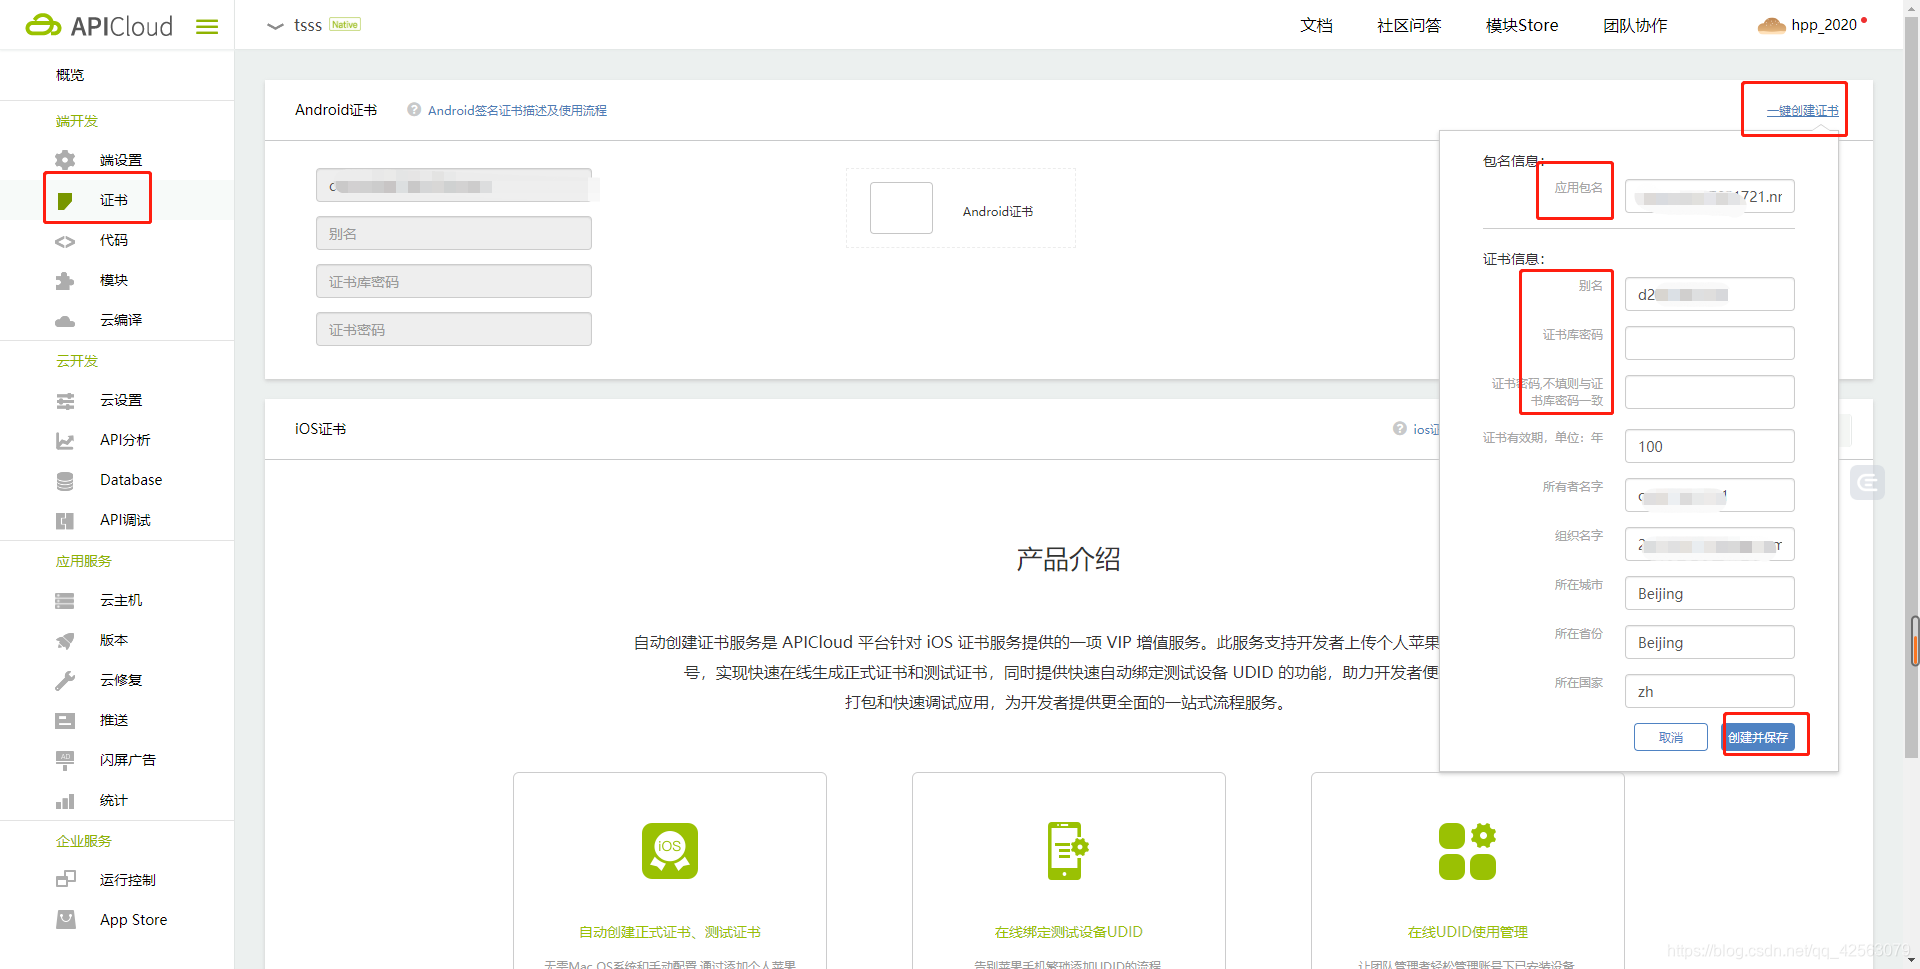This screenshot has height=969, width=1920.
Task: Open the 版本 rocket icon
Action: pyautogui.click(x=65, y=641)
